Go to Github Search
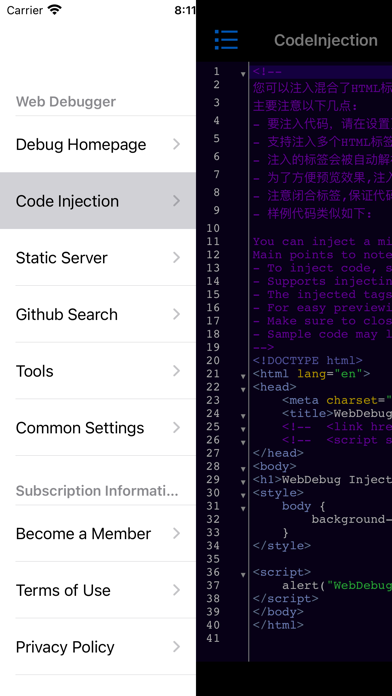Image resolution: width=392 pixels, height=696 pixels. coord(98,314)
